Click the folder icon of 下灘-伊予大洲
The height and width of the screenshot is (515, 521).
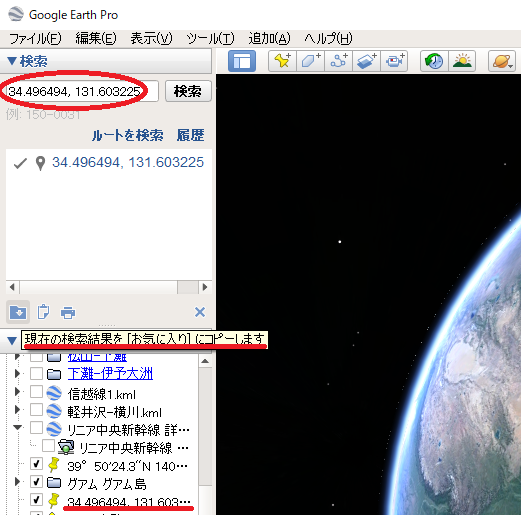54,374
